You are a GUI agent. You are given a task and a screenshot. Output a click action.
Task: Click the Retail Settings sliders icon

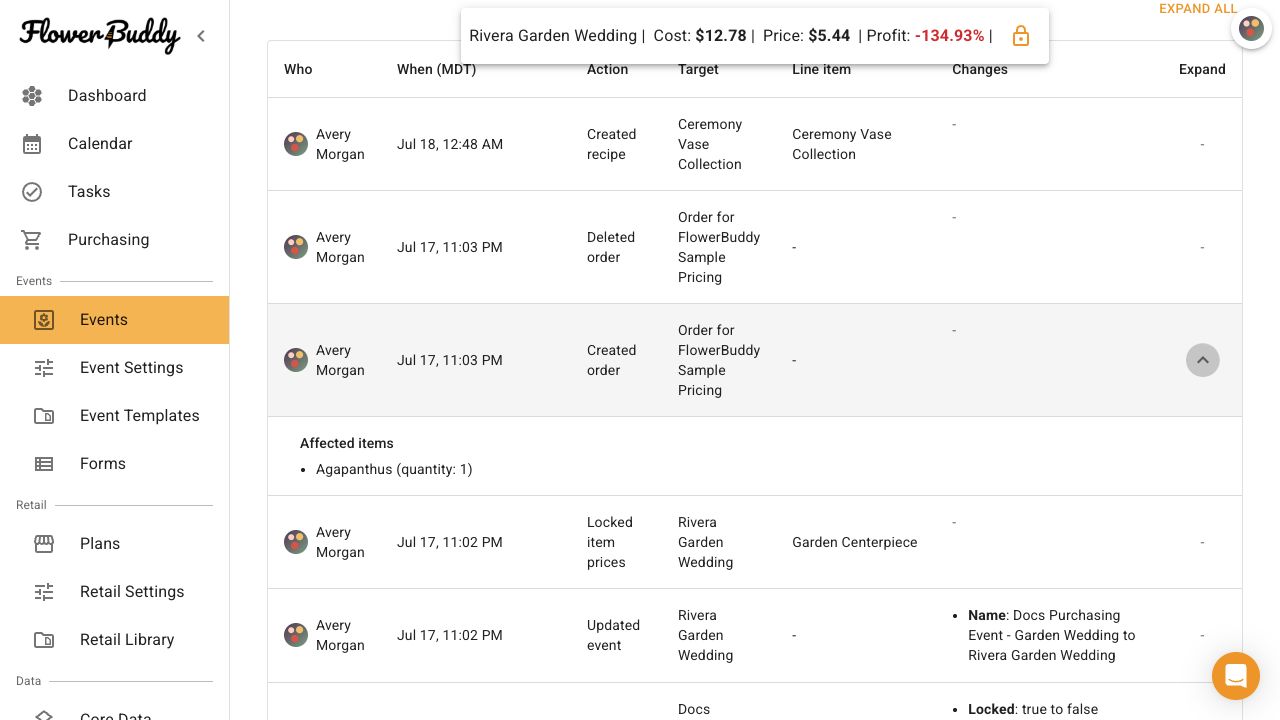tap(44, 592)
